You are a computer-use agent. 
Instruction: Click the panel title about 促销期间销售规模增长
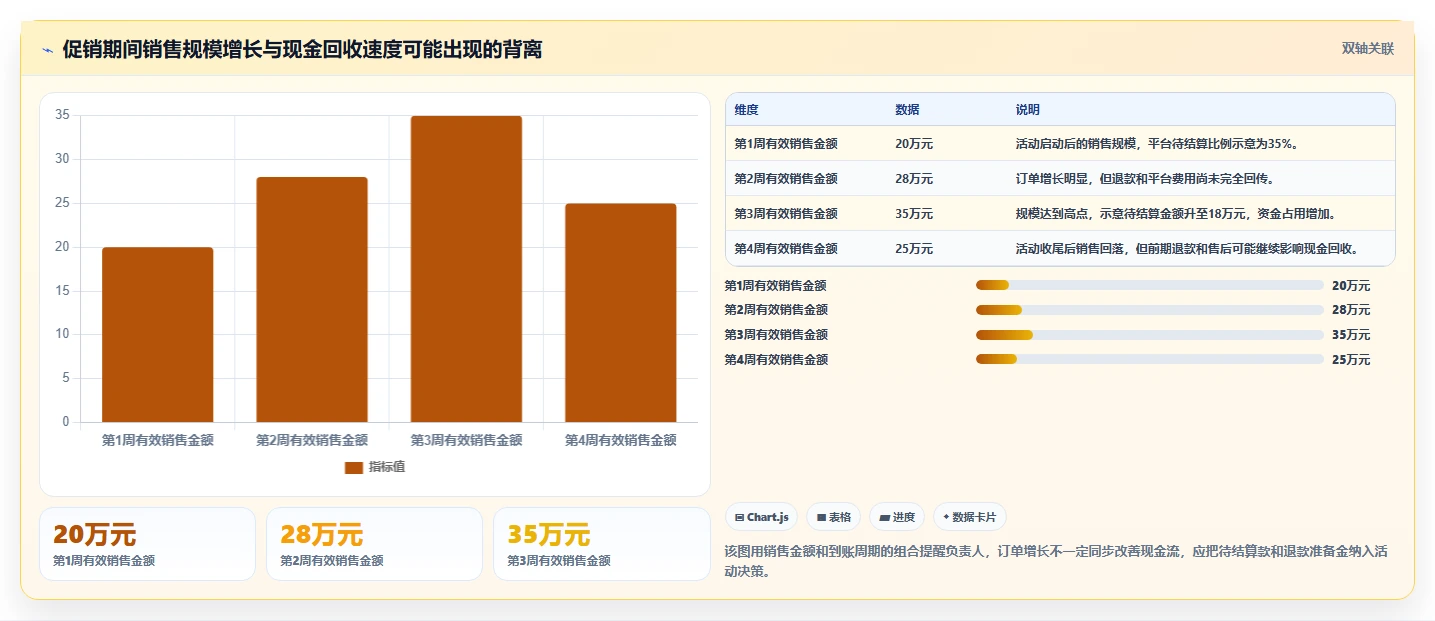tap(302, 49)
